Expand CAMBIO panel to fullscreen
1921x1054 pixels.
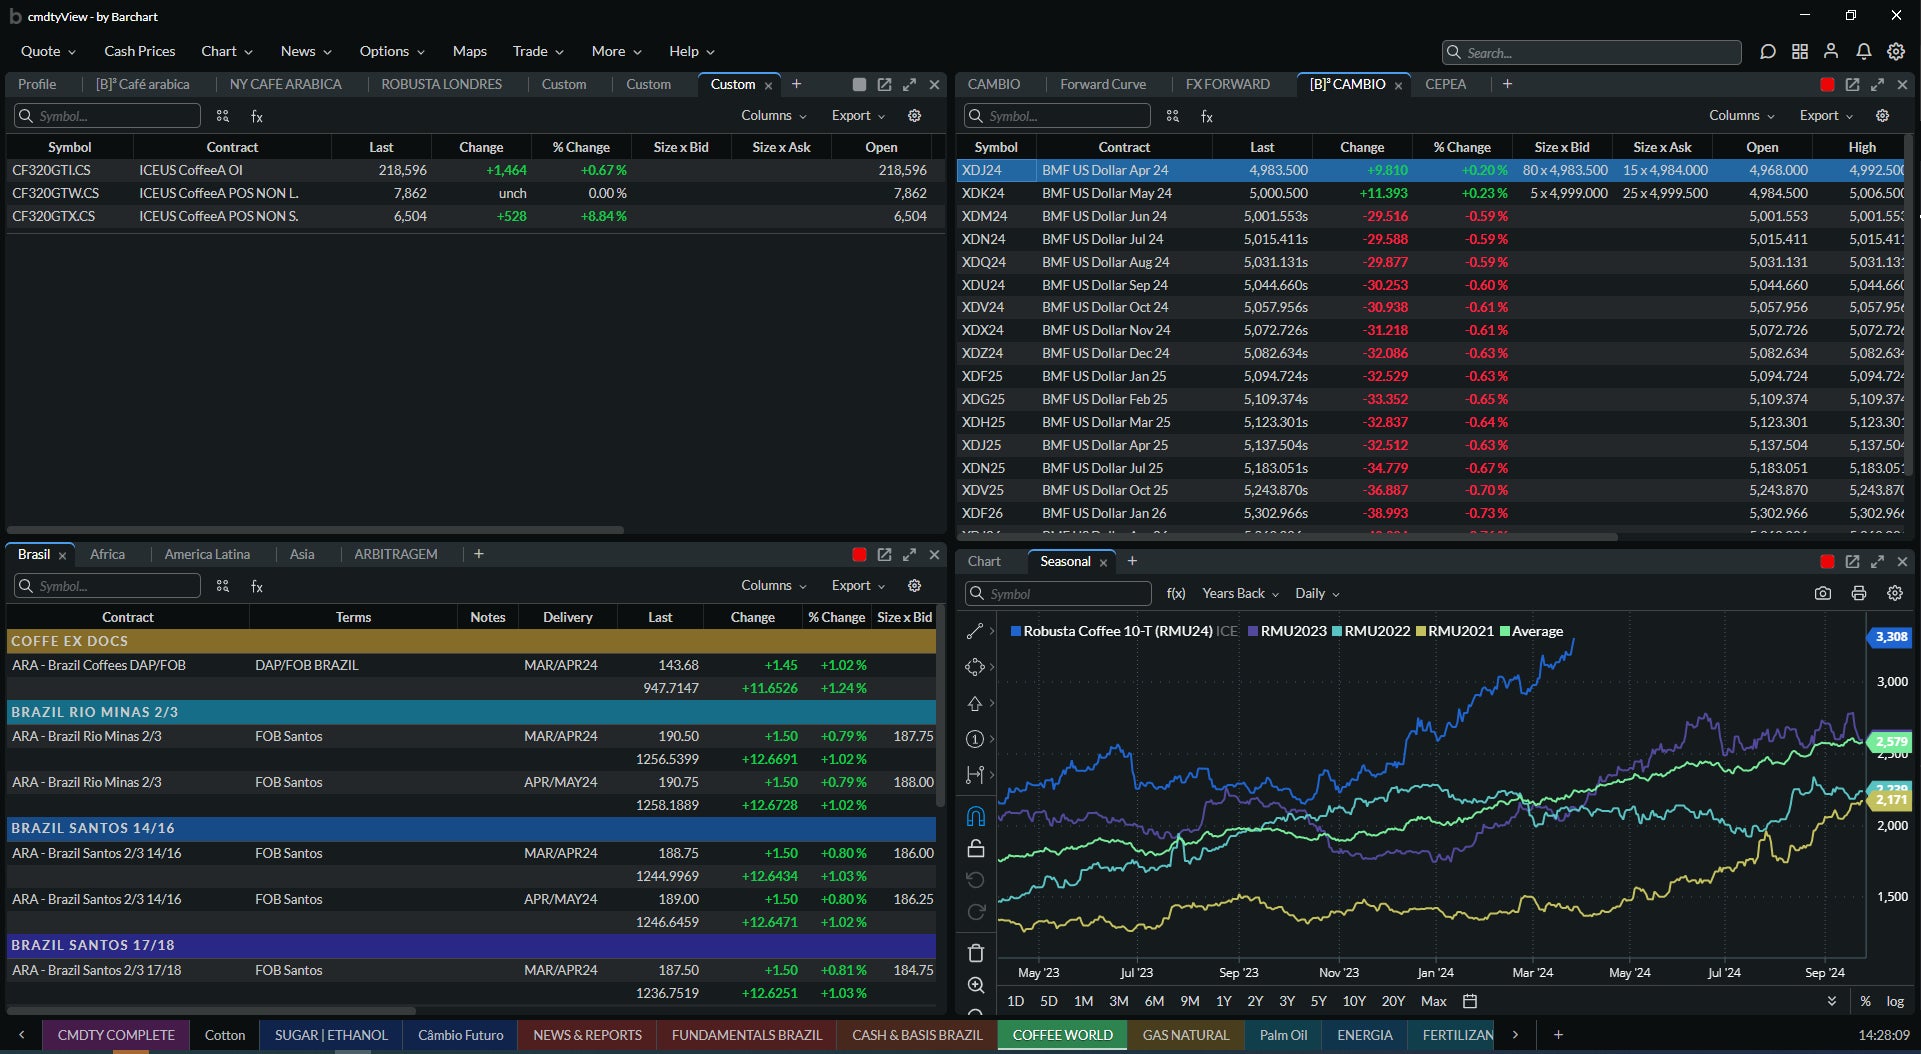coord(1877,85)
